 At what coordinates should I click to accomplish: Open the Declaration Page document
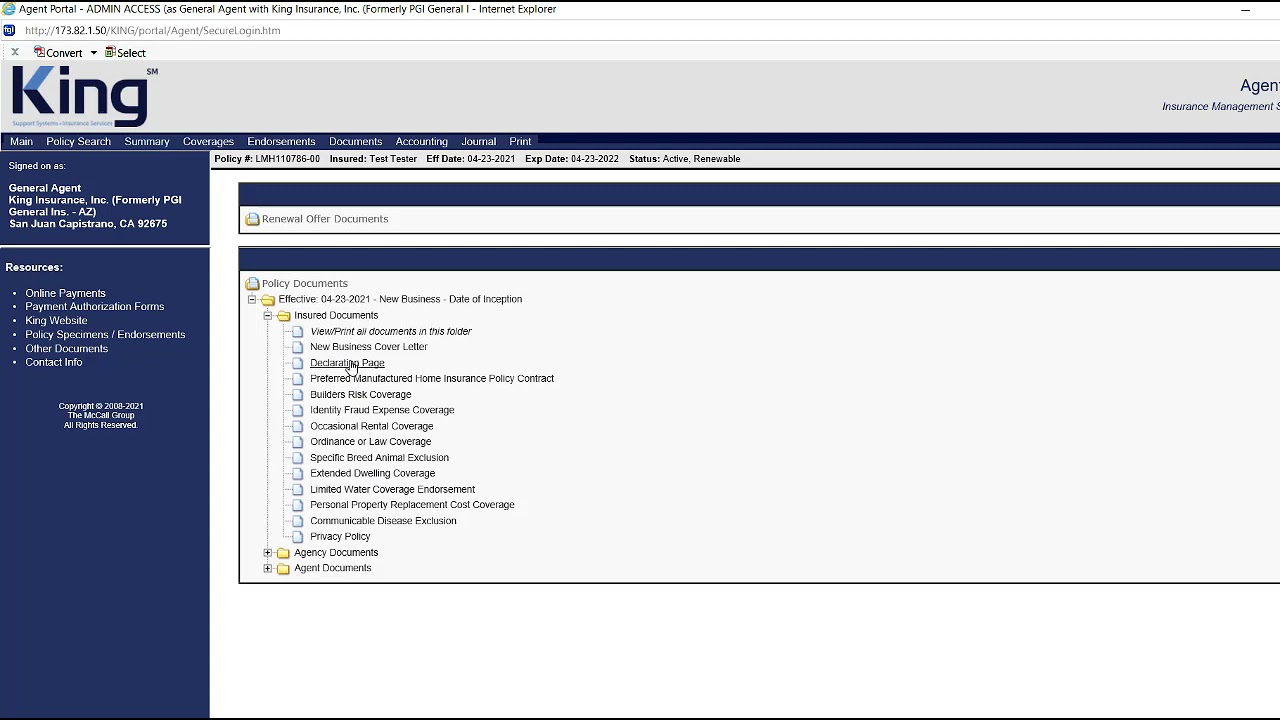pyautogui.click(x=347, y=363)
